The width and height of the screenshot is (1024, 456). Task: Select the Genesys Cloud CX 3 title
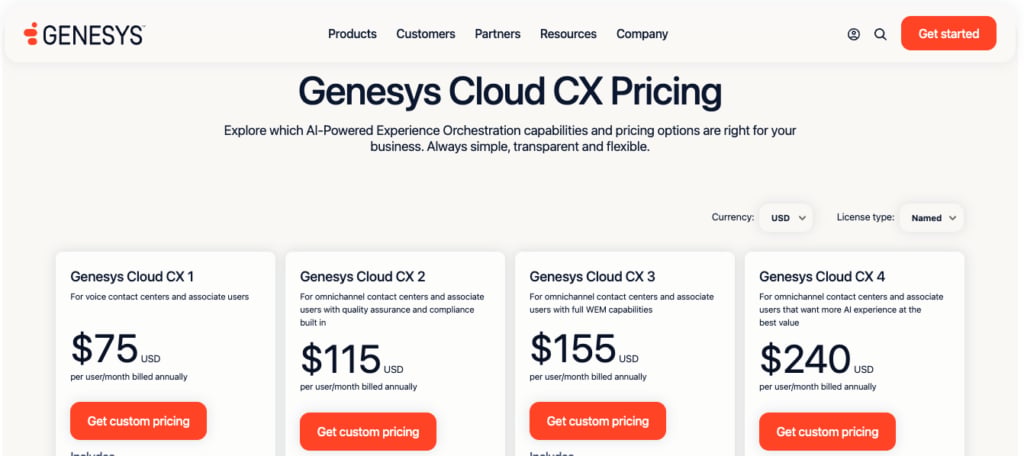coord(592,276)
